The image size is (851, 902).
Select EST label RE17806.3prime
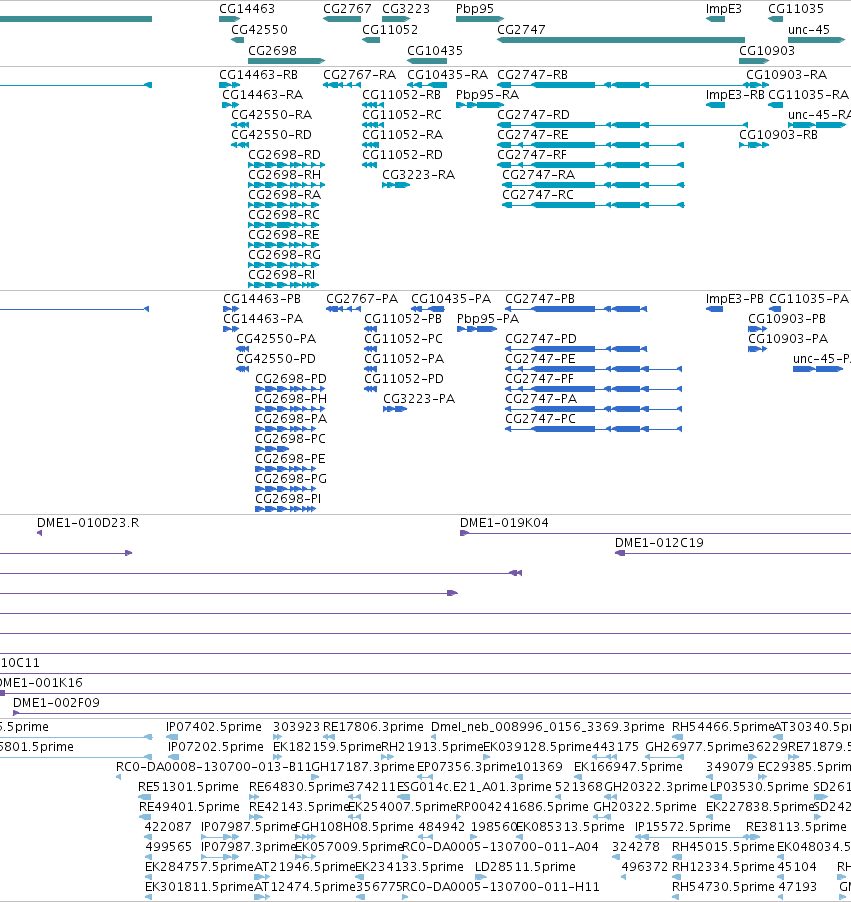pyautogui.click(x=373, y=727)
